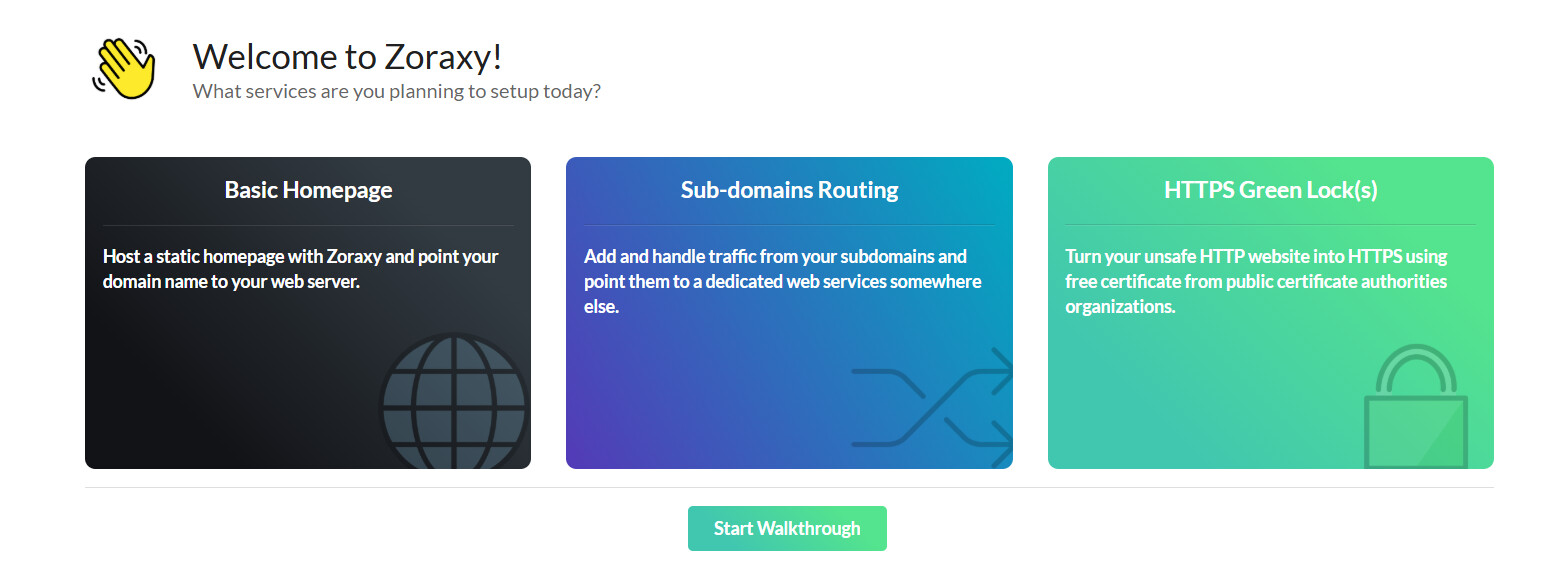Pick the HTTPS Green Lock(s) card title

pyautogui.click(x=1270, y=190)
